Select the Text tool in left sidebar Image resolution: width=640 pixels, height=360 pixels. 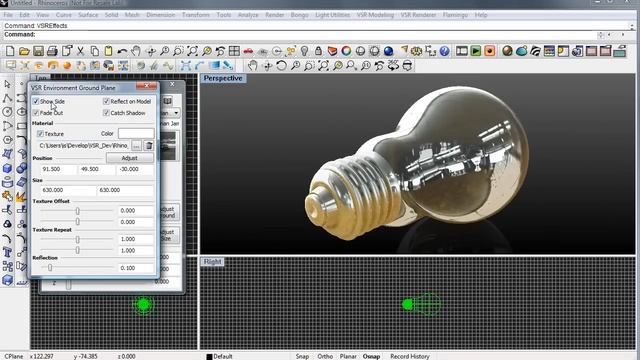coord(7,252)
